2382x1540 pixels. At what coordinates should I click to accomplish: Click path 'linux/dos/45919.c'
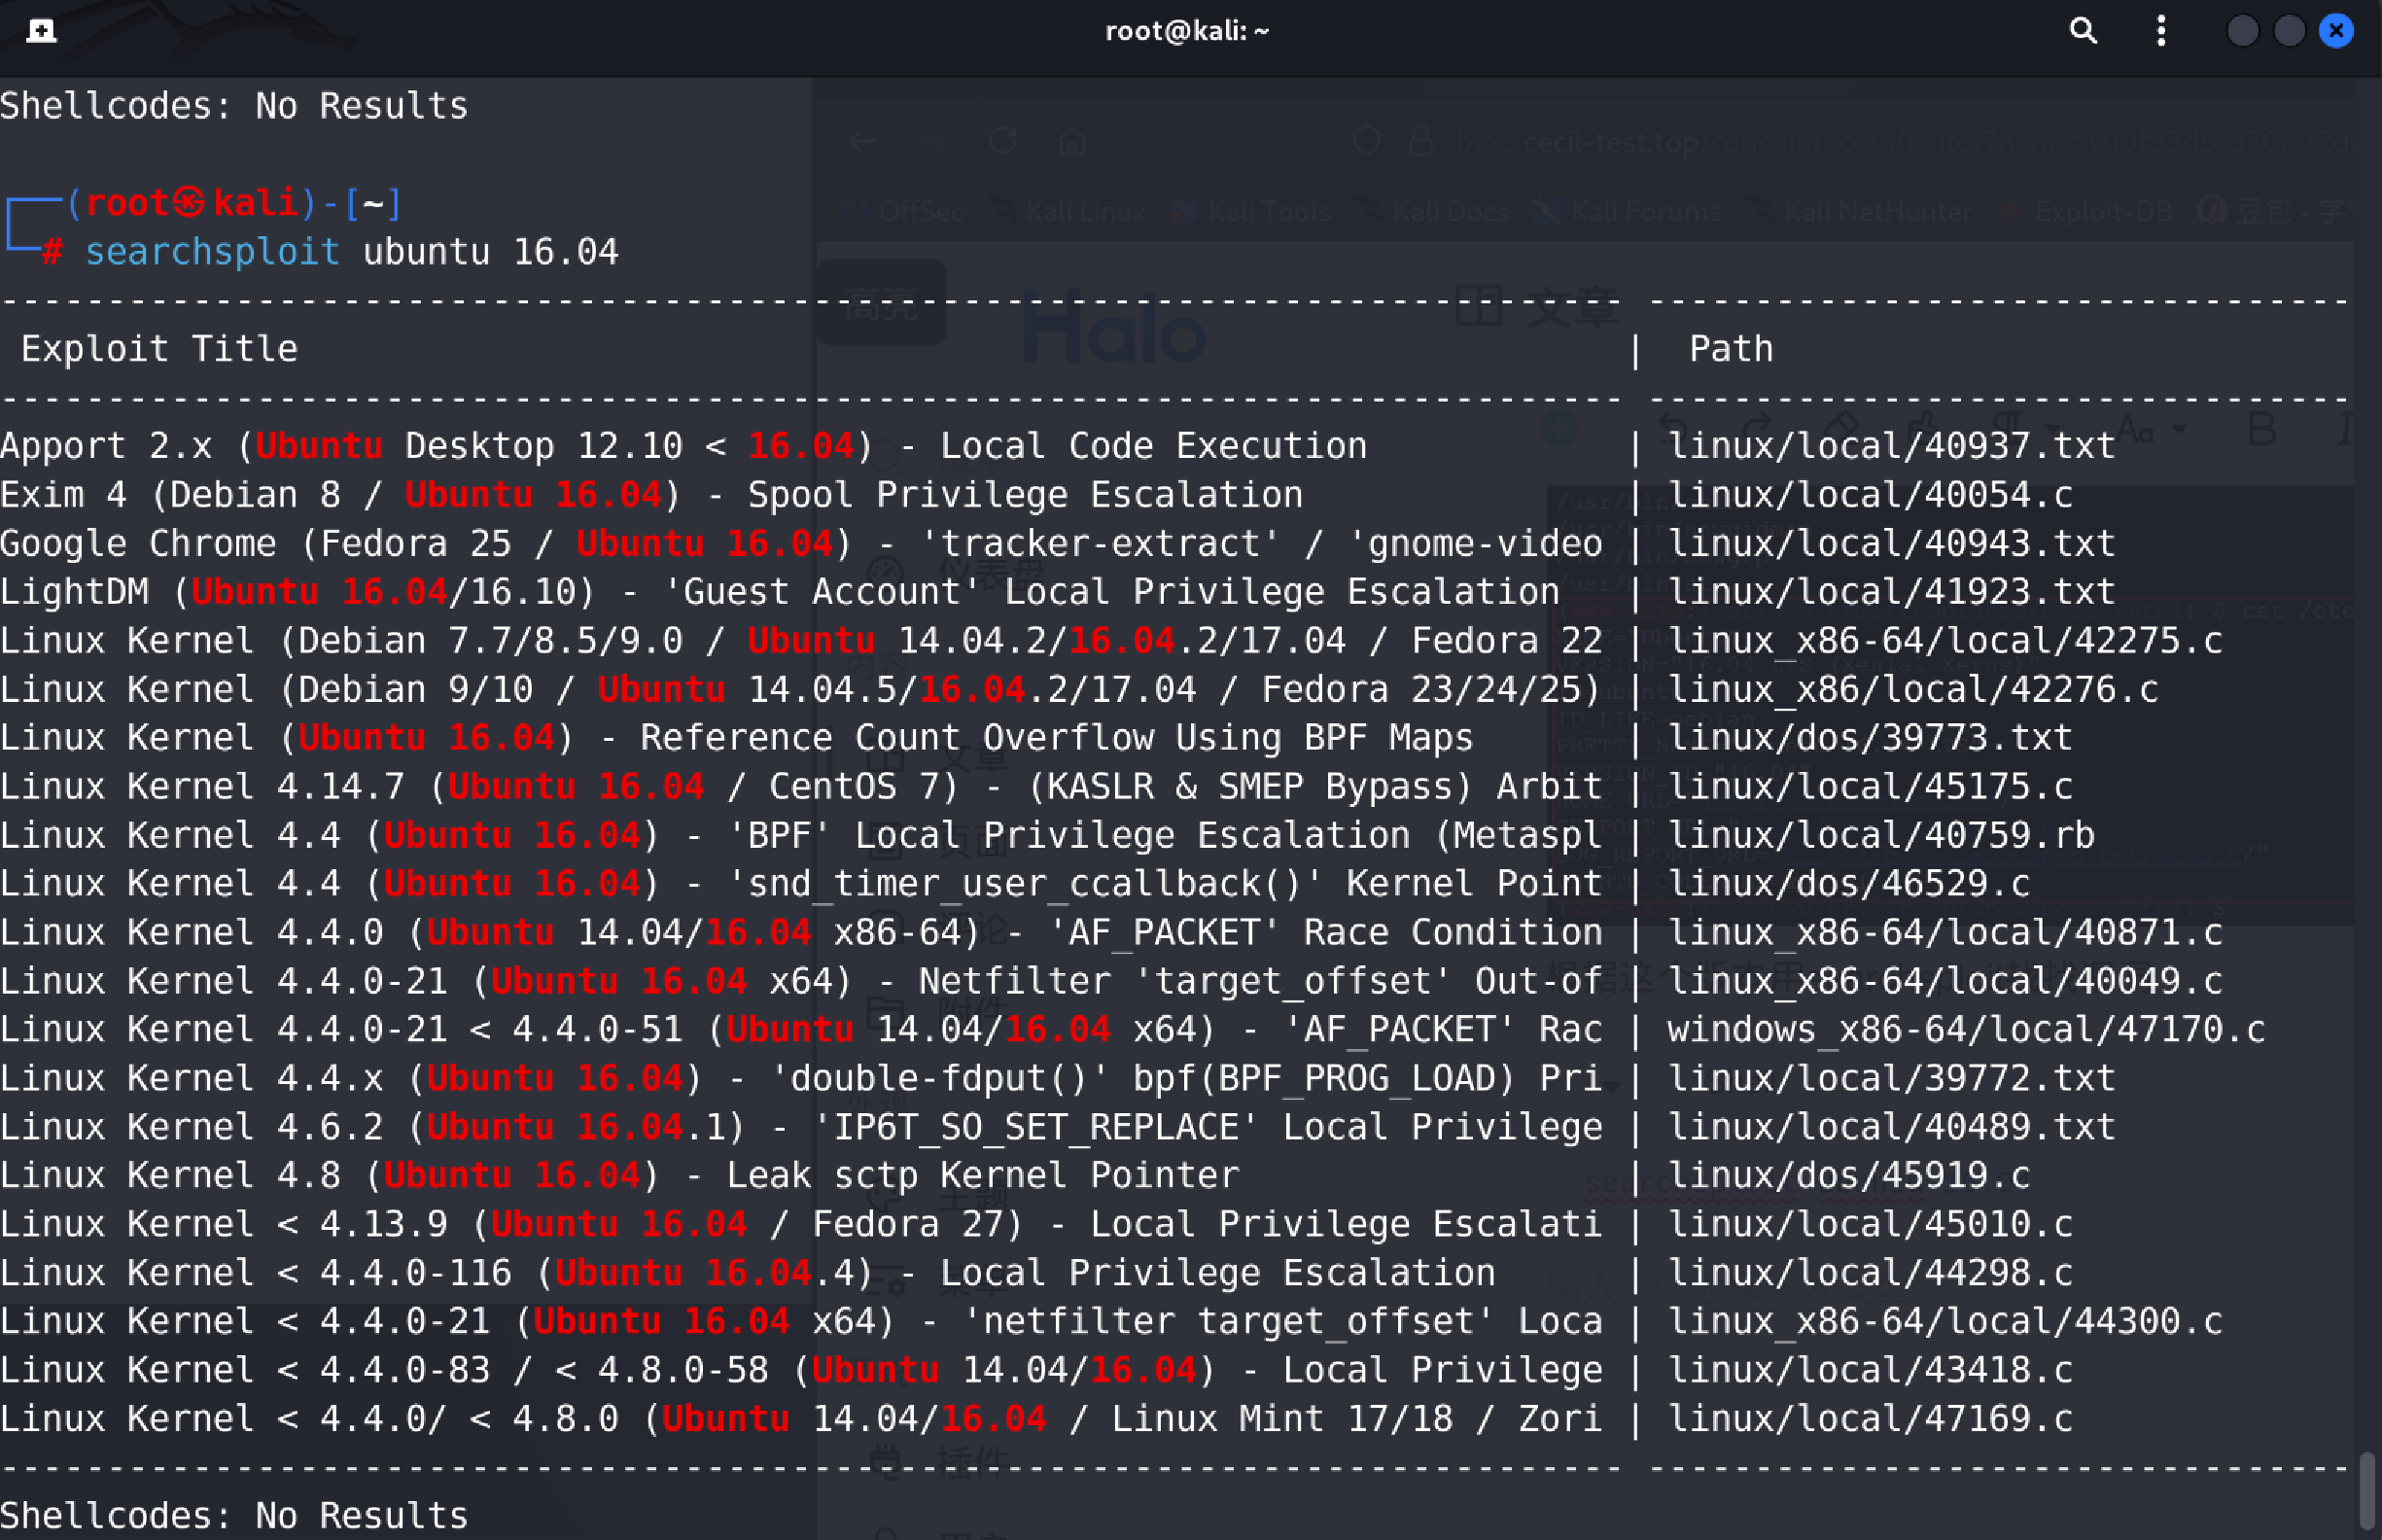[1849, 1176]
